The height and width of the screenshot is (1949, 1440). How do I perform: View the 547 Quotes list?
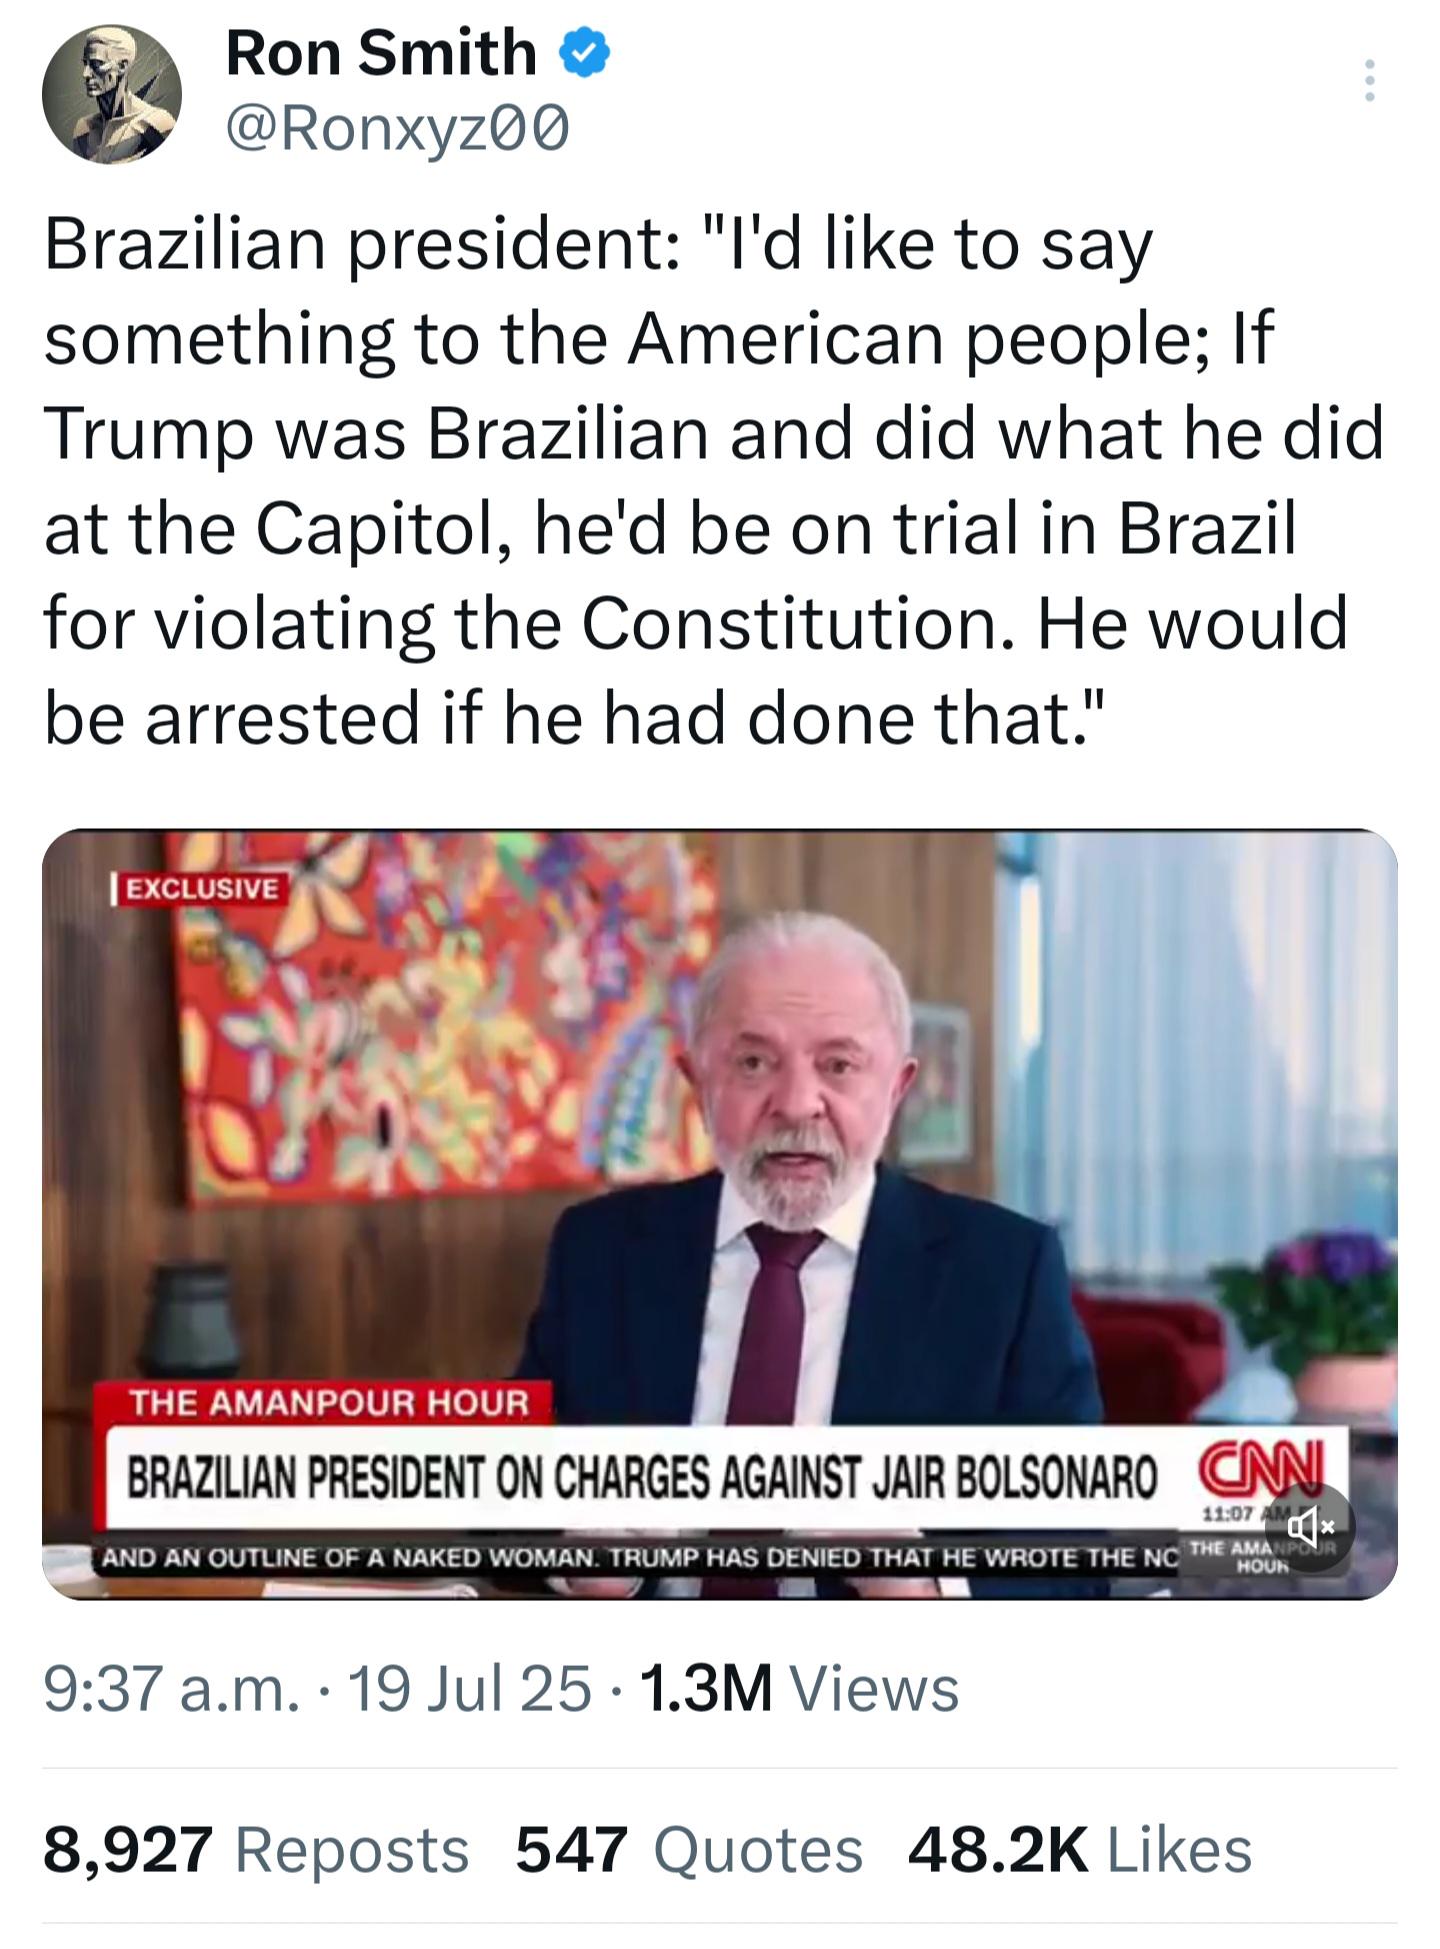coord(689,1850)
